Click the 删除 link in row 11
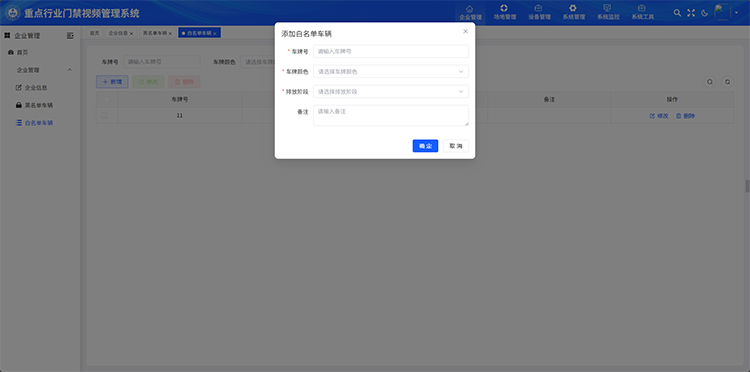Image resolution: width=750 pixels, height=372 pixels. click(685, 116)
